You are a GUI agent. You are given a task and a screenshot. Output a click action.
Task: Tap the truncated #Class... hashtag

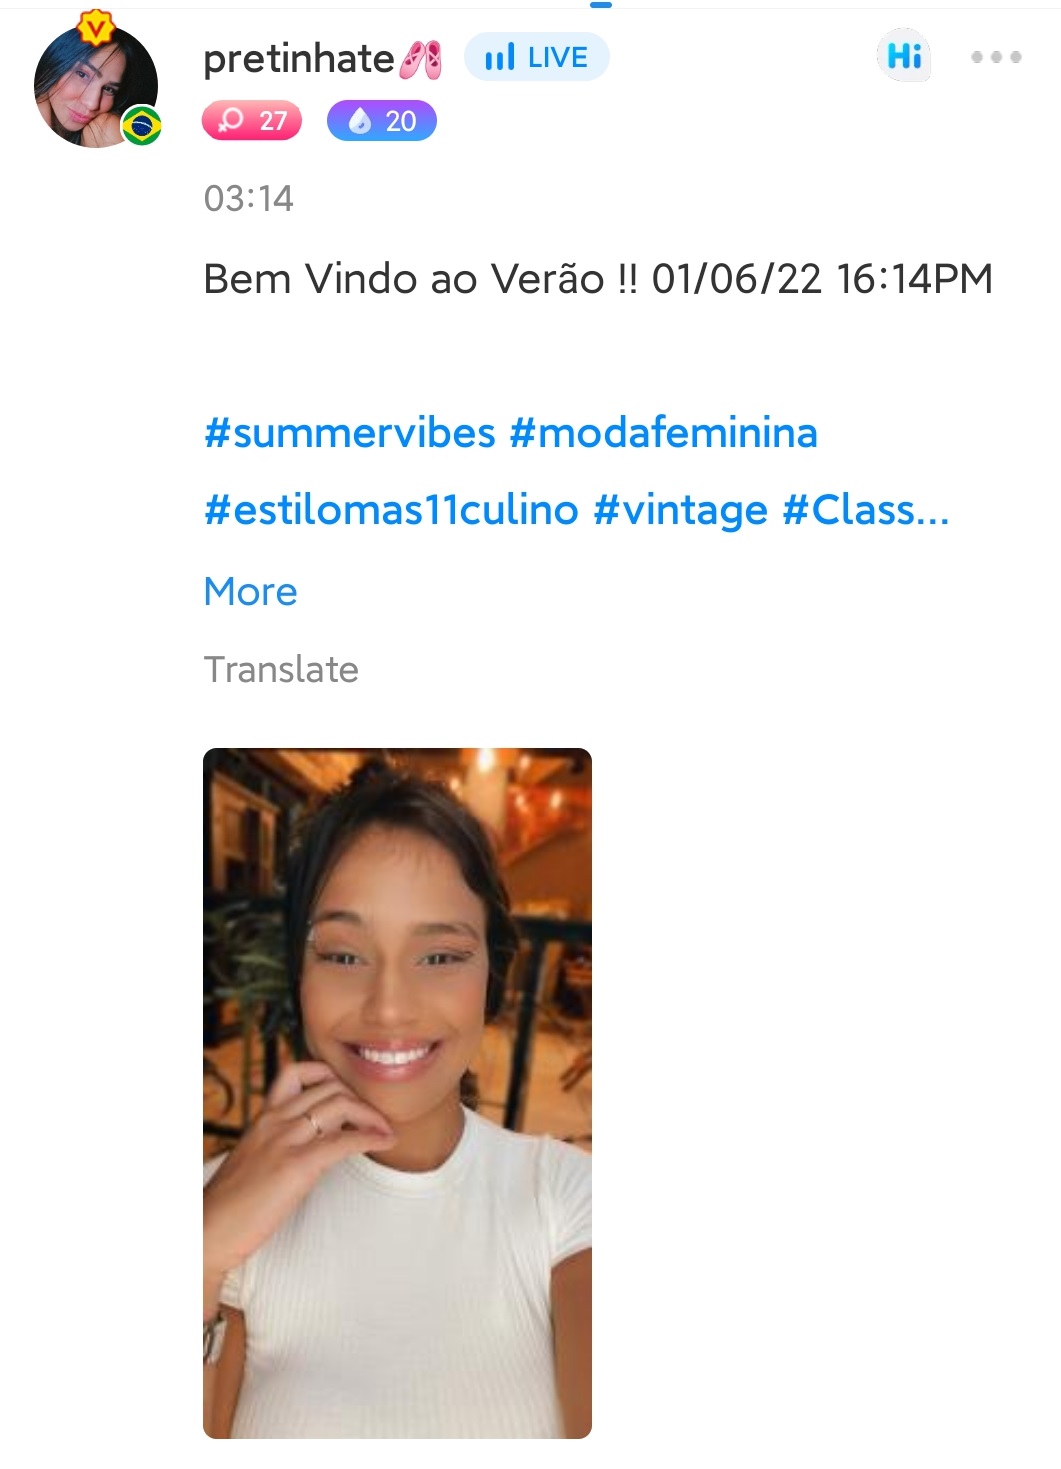coord(865,510)
